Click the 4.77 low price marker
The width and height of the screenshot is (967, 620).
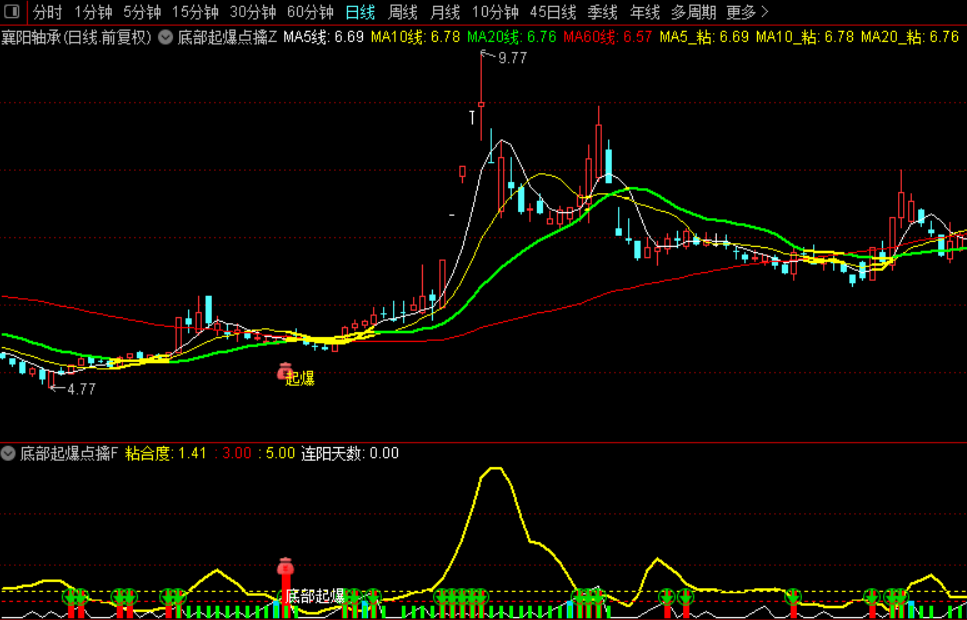click(81, 389)
